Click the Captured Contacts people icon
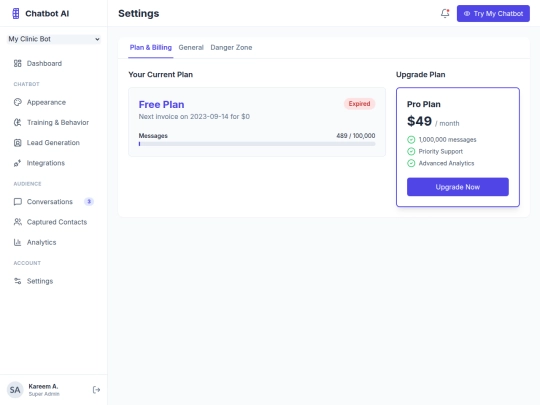 (18, 222)
